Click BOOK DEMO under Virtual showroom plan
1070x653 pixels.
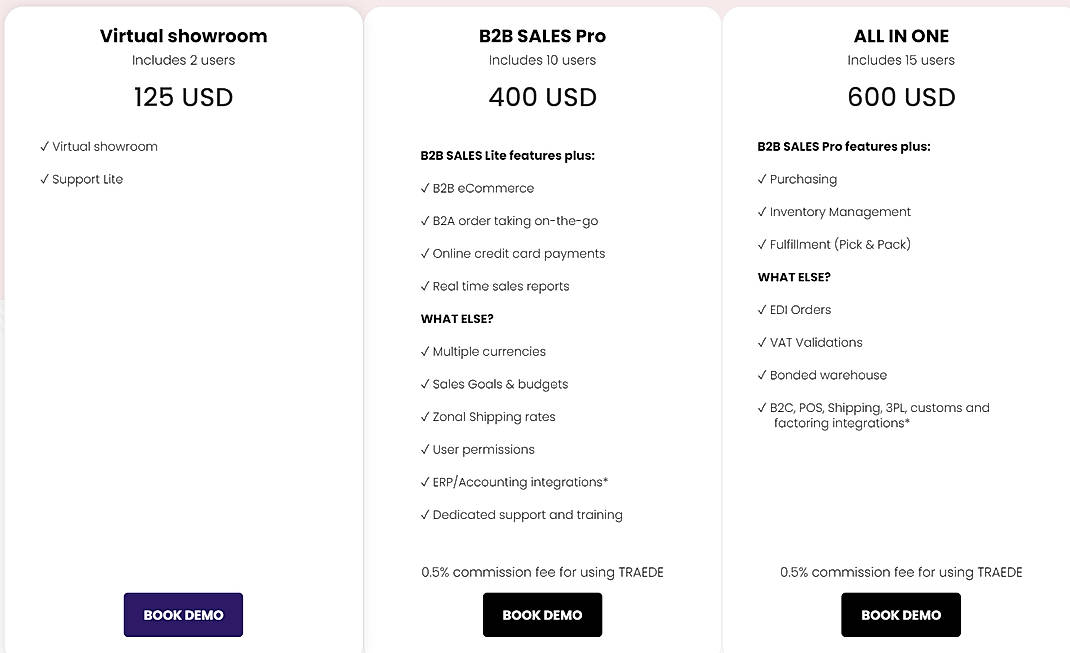click(x=183, y=614)
